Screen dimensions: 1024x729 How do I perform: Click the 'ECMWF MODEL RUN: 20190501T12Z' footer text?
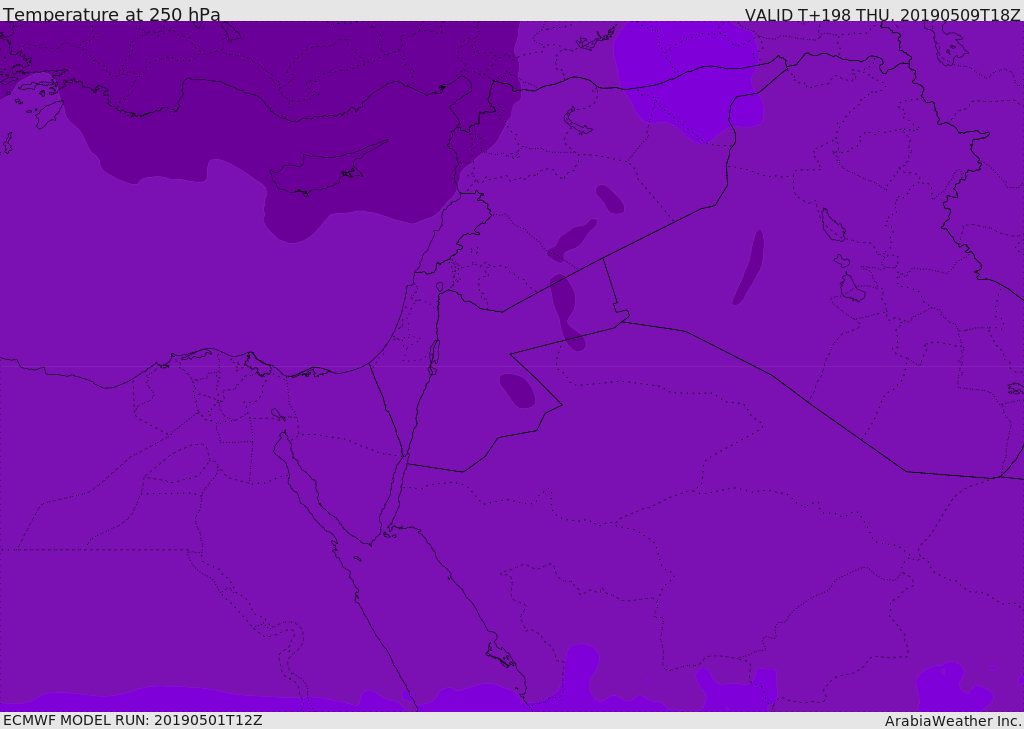point(133,721)
